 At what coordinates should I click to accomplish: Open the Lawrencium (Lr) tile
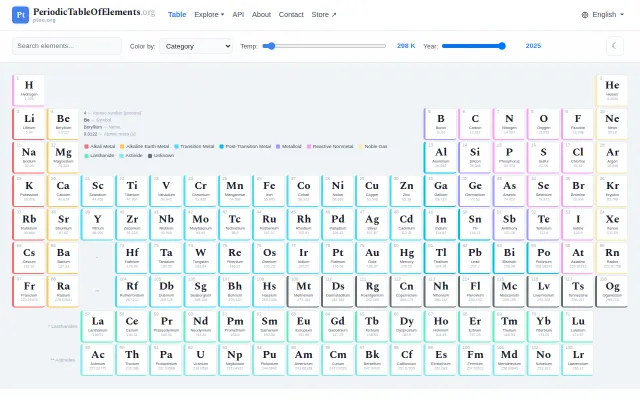[x=578, y=360]
